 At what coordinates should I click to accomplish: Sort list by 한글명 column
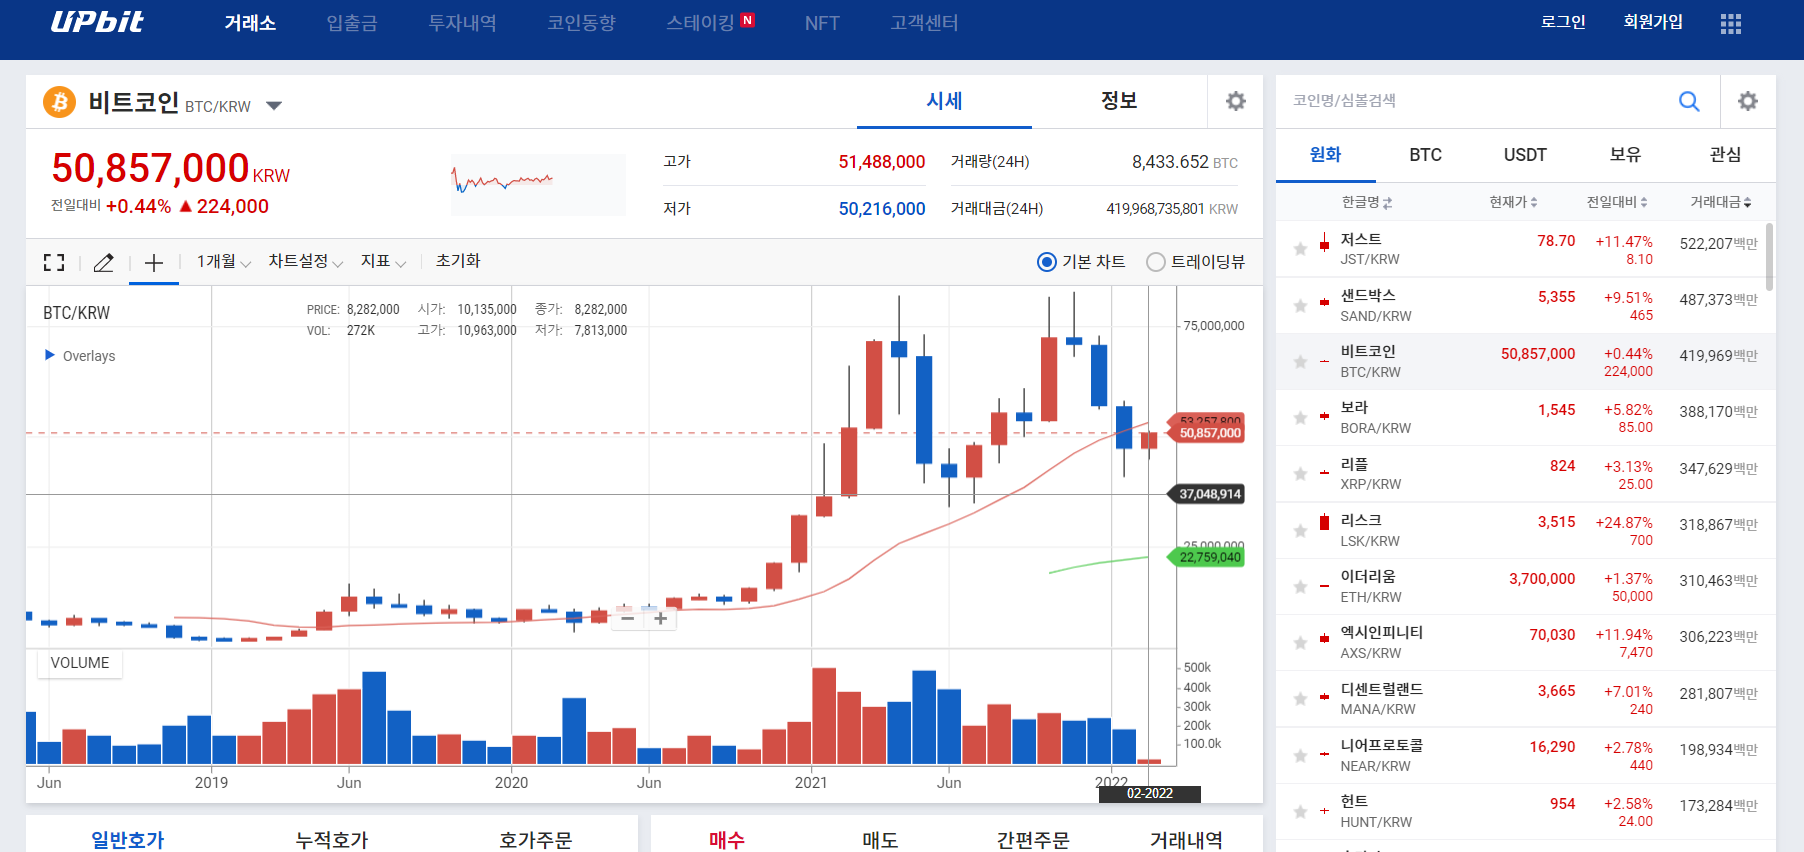[x=1366, y=202]
